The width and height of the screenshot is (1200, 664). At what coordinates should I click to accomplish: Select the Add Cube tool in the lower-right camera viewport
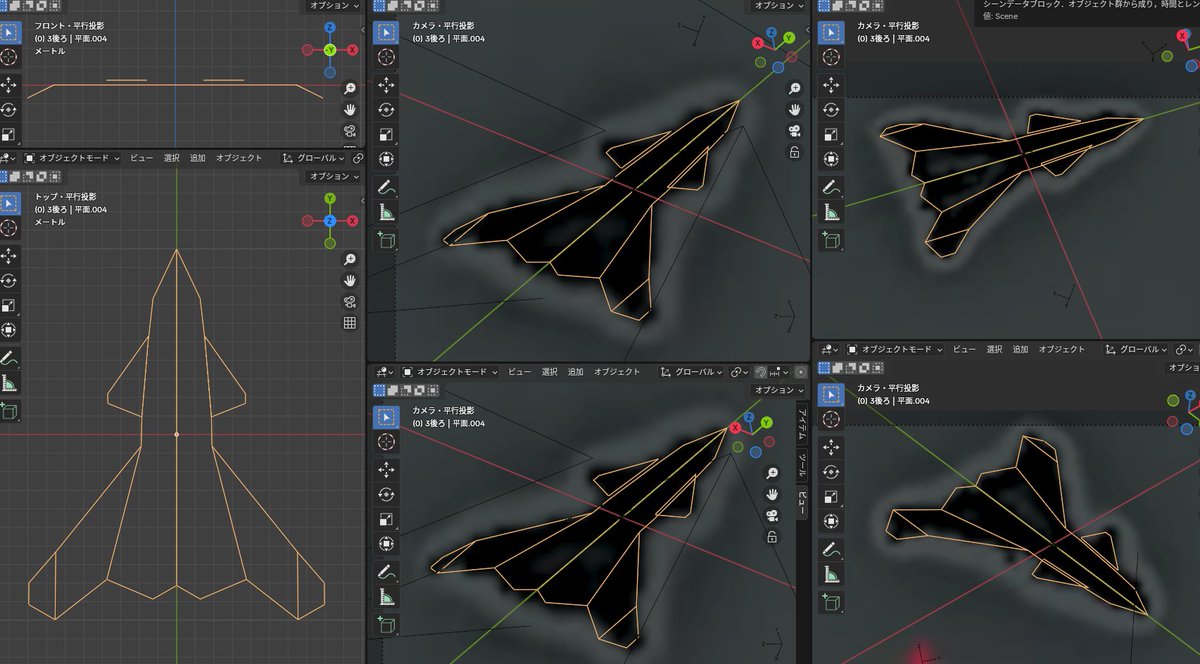point(830,602)
